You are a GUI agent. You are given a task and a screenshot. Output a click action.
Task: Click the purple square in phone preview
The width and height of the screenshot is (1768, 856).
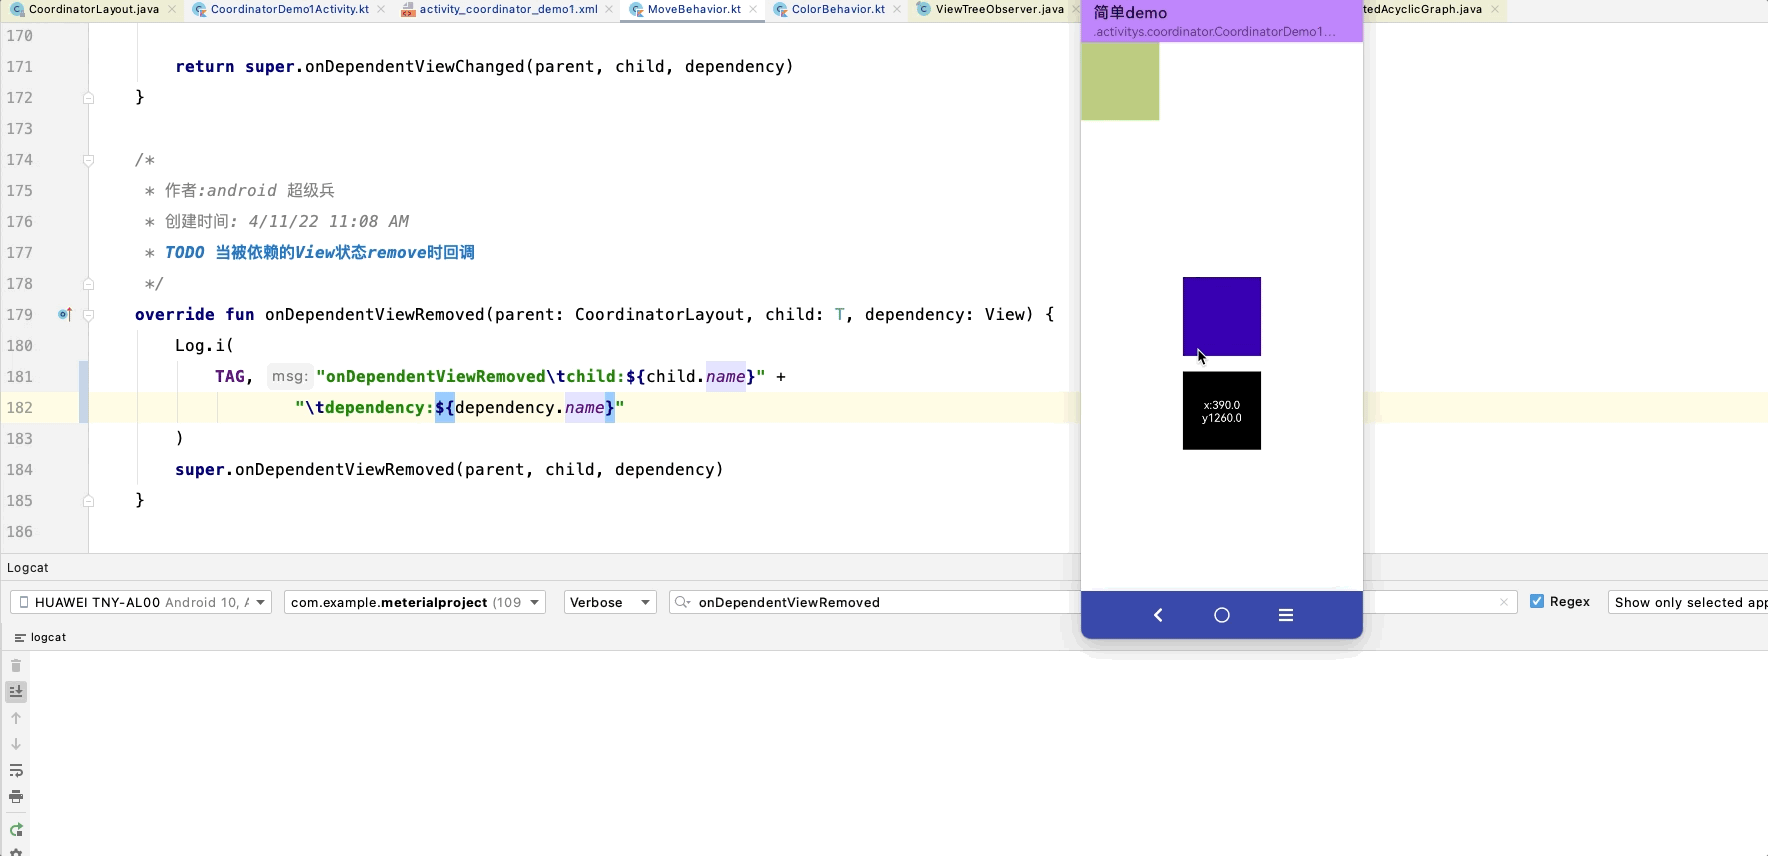click(x=1222, y=316)
